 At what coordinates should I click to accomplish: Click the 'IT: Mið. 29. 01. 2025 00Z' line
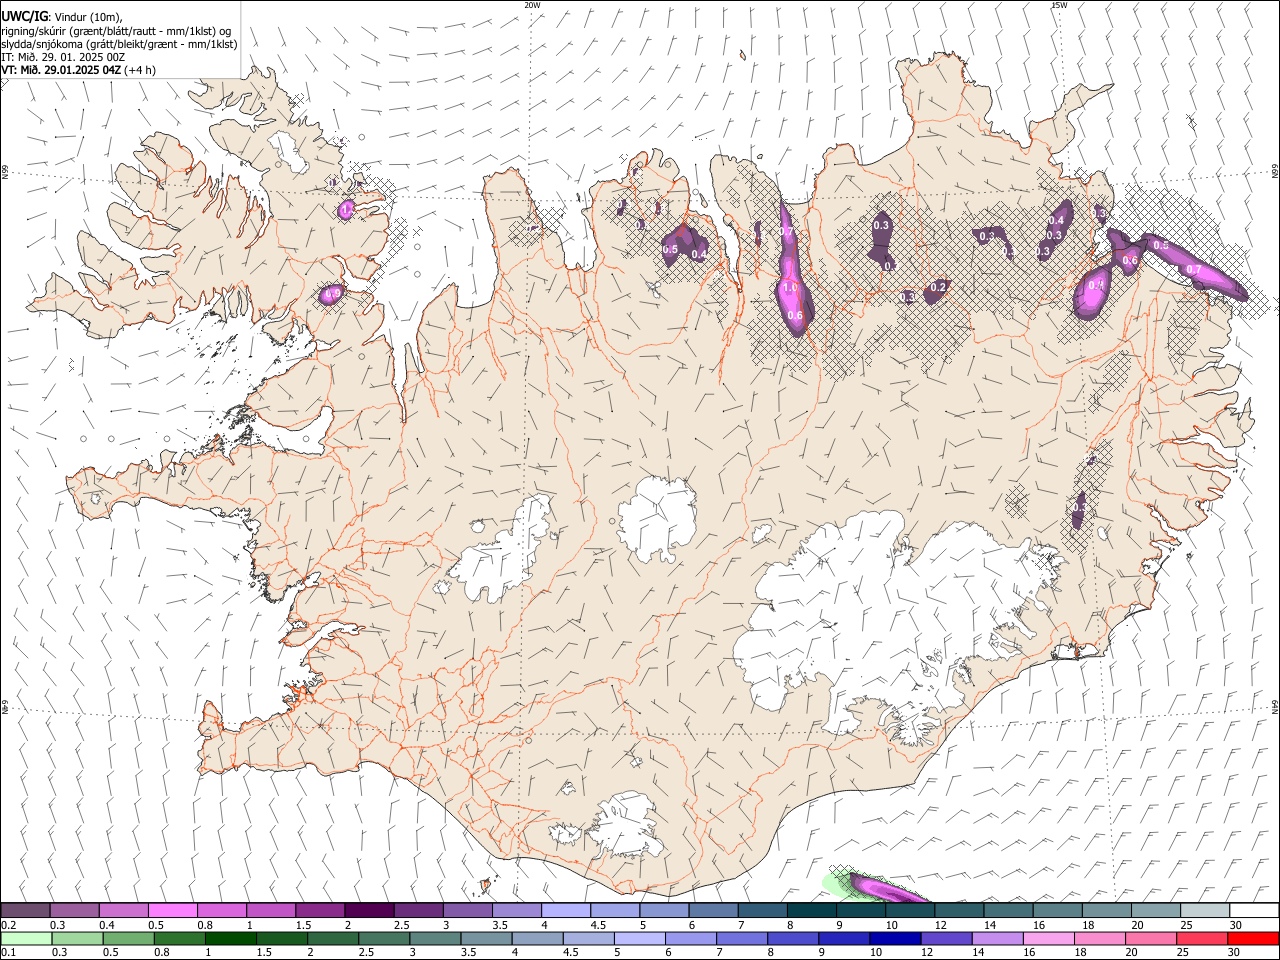click(x=63, y=57)
